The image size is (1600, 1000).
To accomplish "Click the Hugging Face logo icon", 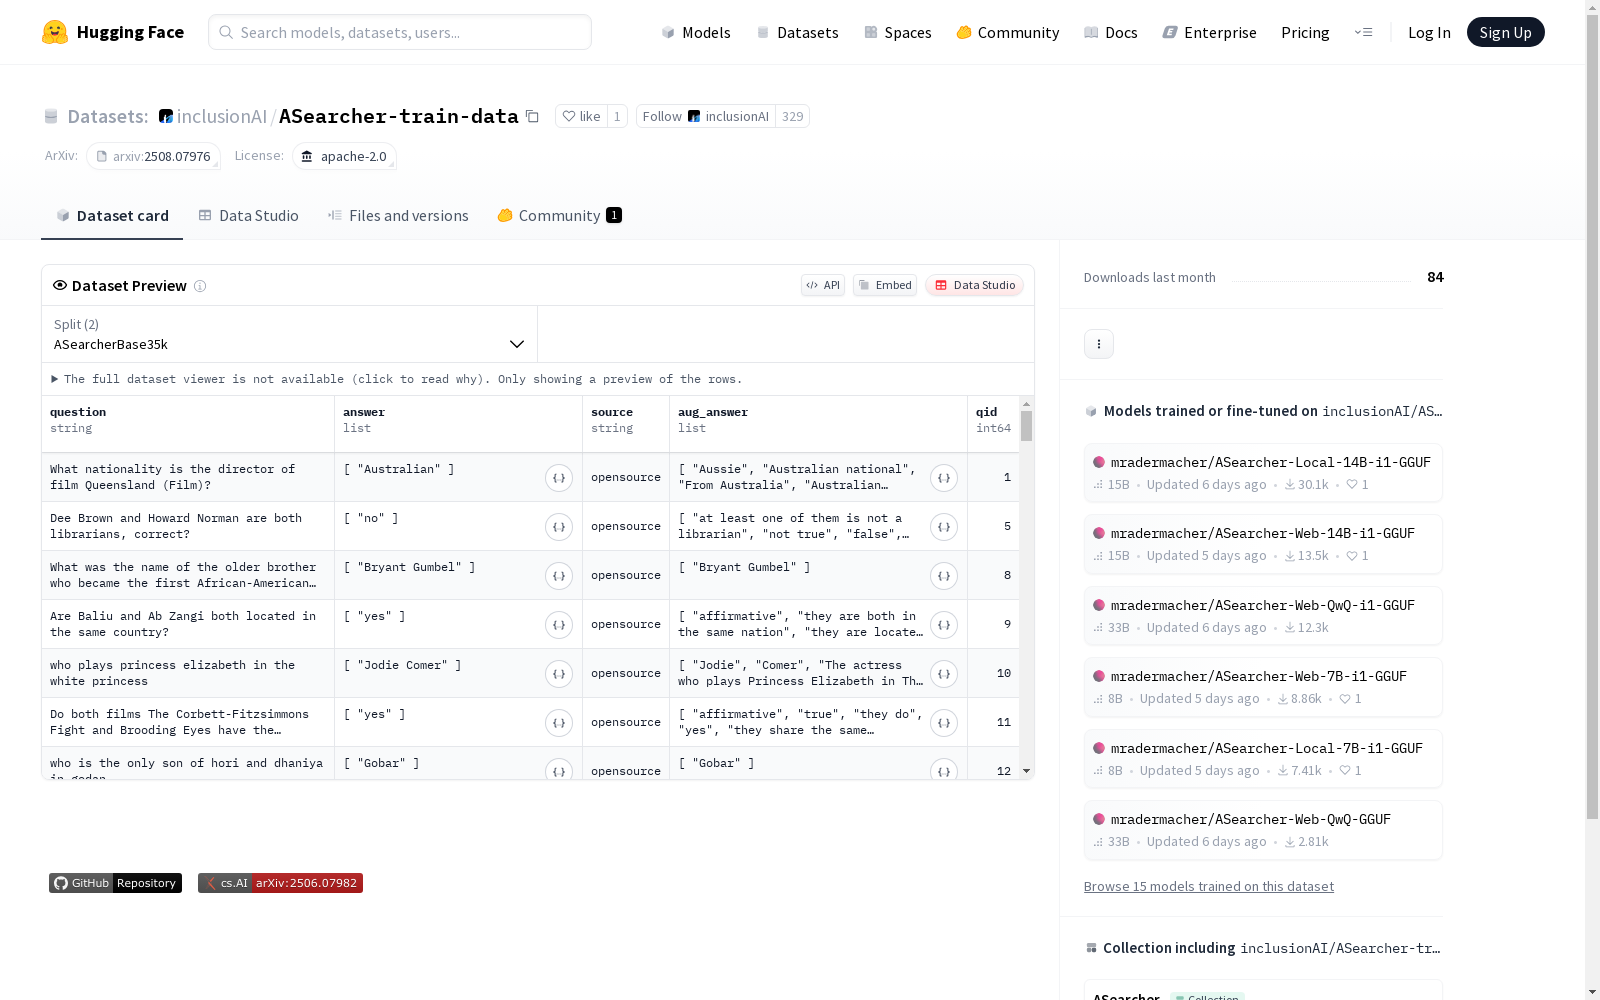I will (x=55, y=32).
